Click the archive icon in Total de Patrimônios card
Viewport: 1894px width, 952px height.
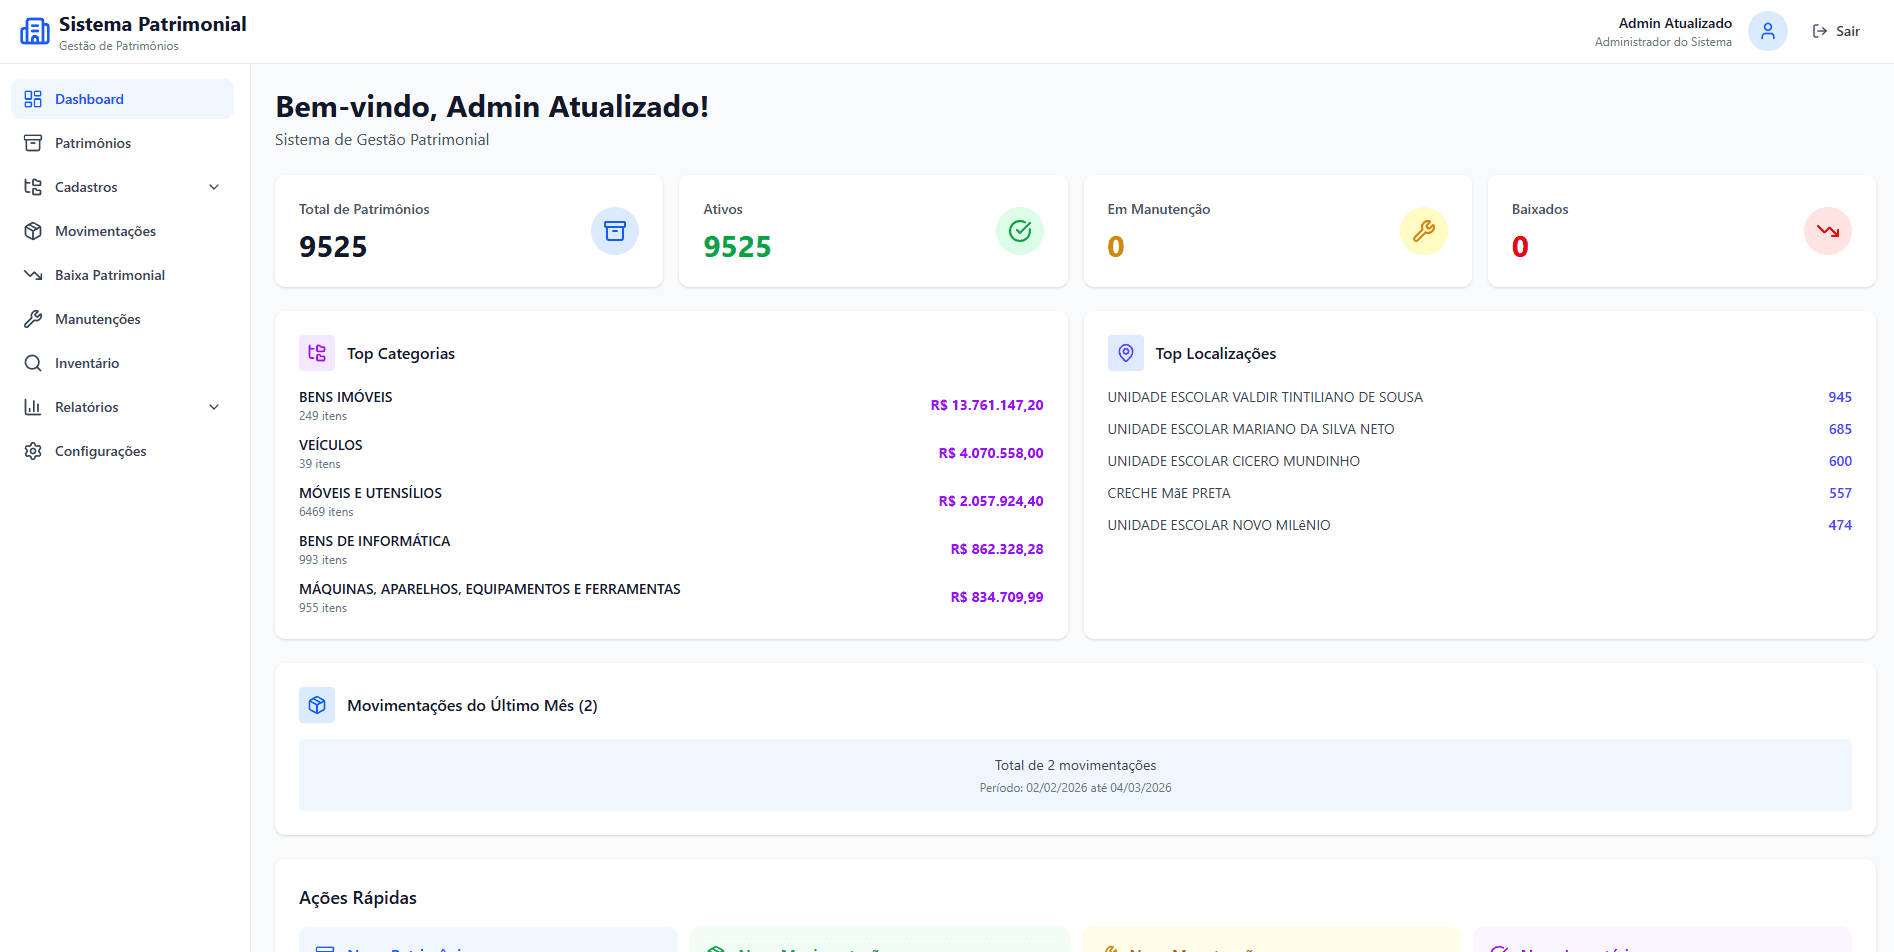[614, 231]
